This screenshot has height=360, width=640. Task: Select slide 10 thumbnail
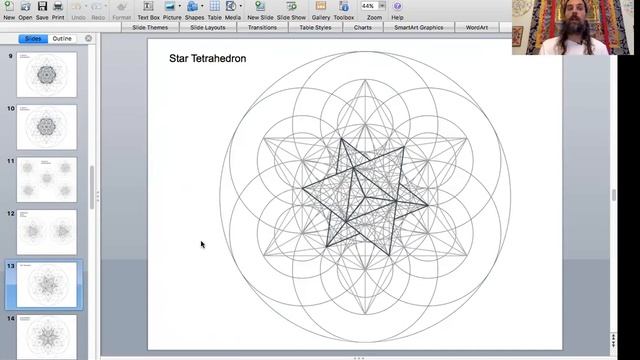[x=47, y=127]
